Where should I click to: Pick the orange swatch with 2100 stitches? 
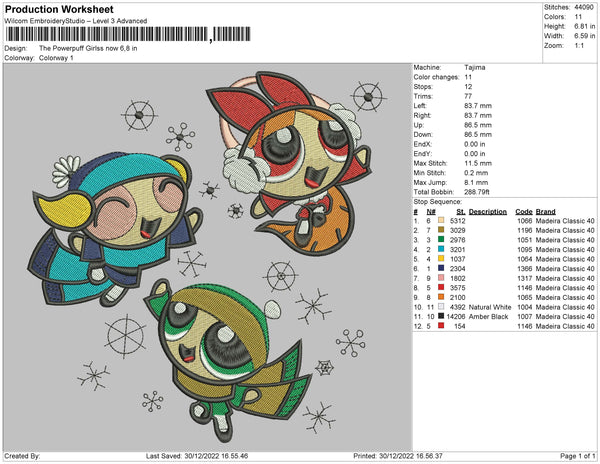coord(441,297)
